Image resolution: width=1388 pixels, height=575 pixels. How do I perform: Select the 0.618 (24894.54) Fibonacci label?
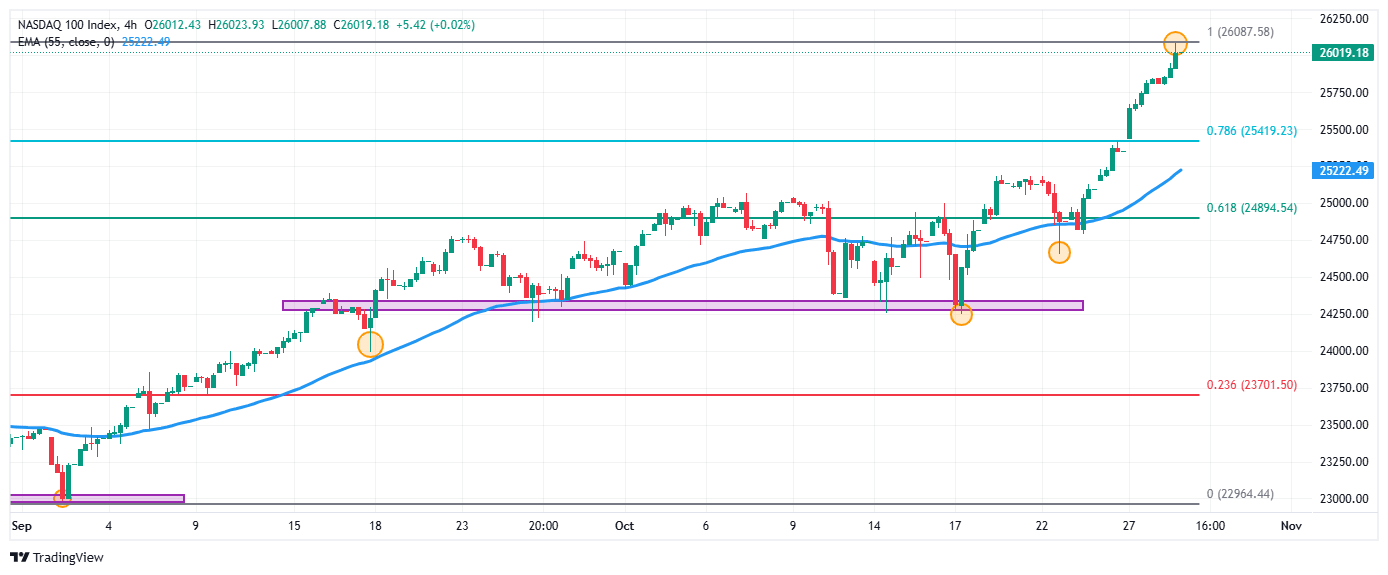click(x=1251, y=208)
